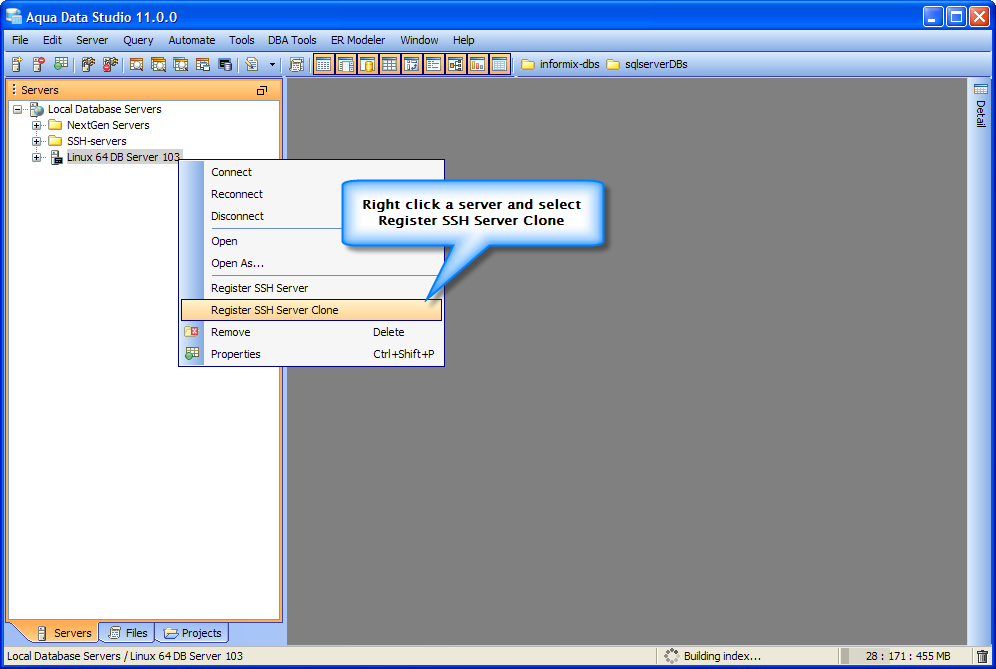Open the Help menu

click(464, 40)
